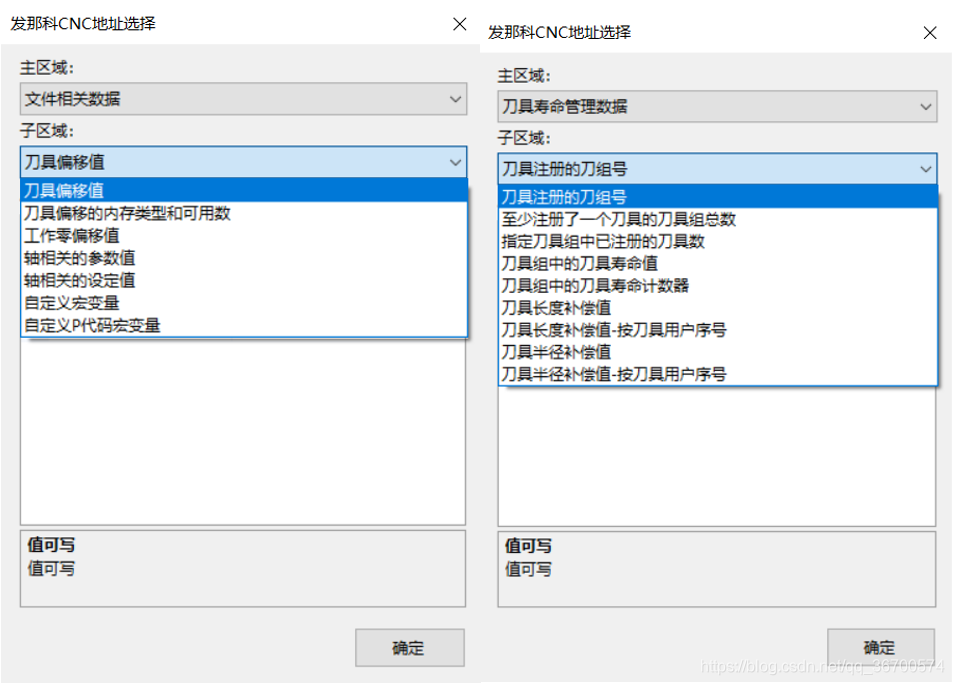Choose 刀具长度补偿值 option
954x685 pixels.
[717, 308]
